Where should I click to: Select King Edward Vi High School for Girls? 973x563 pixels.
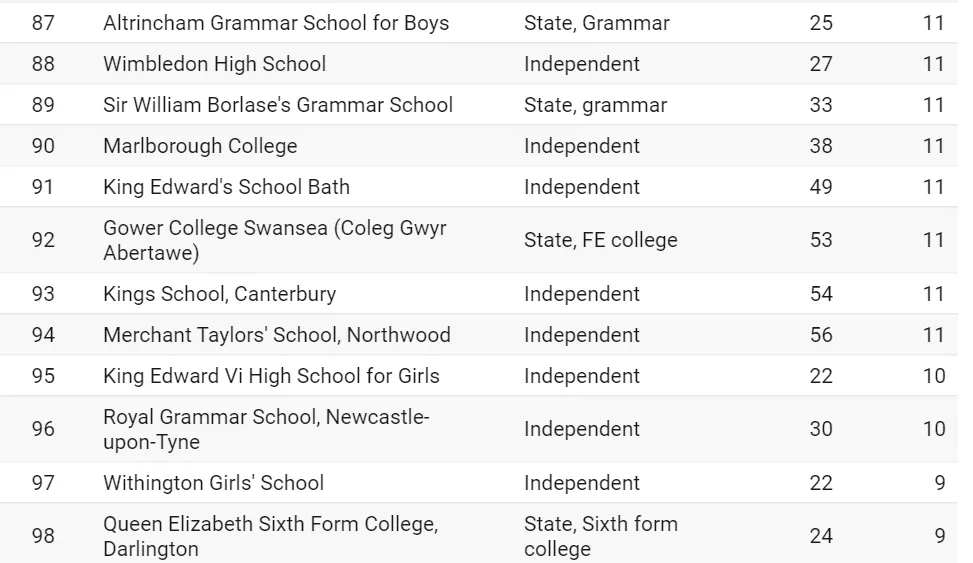(x=271, y=376)
